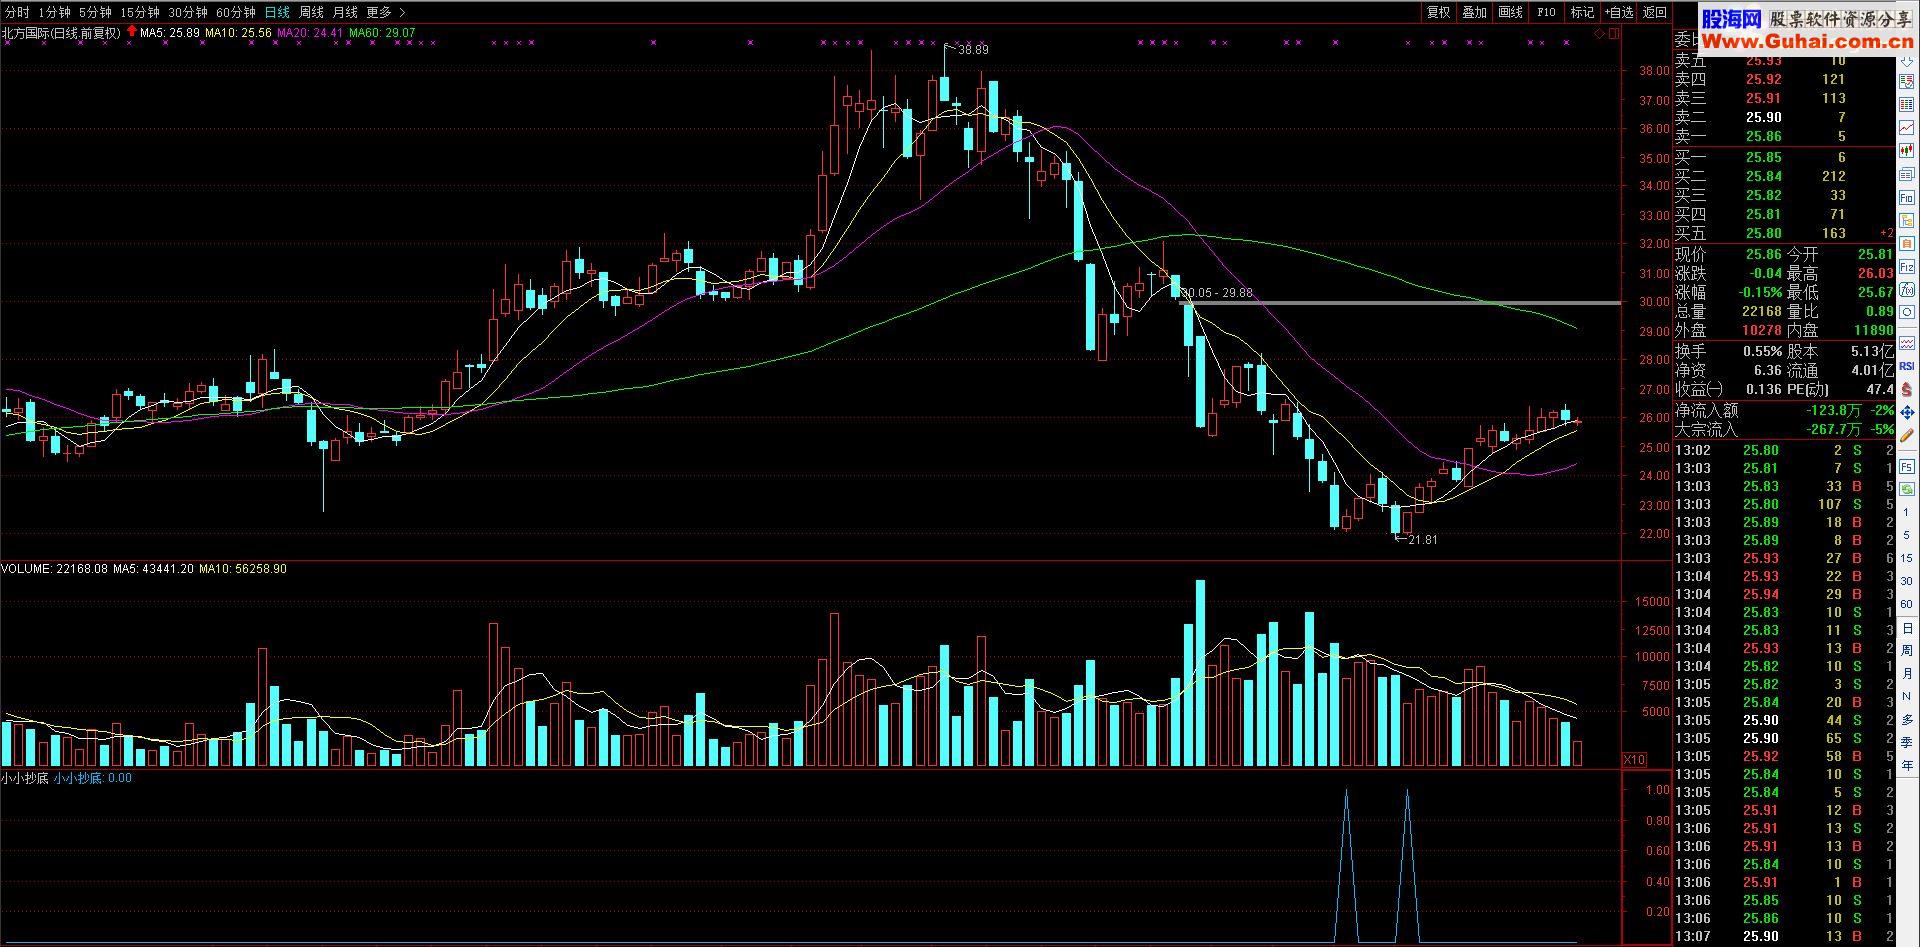The width and height of the screenshot is (1920, 947).
Task: Click the 买一 bid price 25.85
Action: click(x=1764, y=157)
